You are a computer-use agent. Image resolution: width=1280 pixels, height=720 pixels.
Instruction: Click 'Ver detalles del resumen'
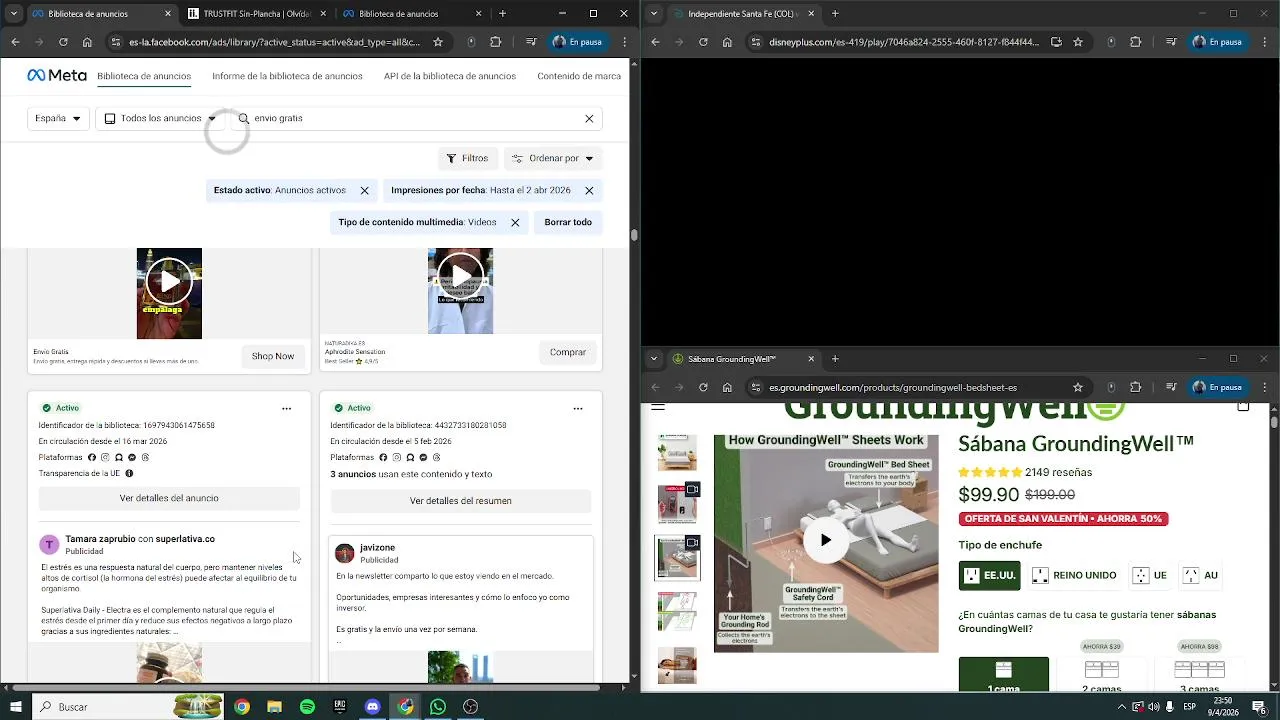461,501
